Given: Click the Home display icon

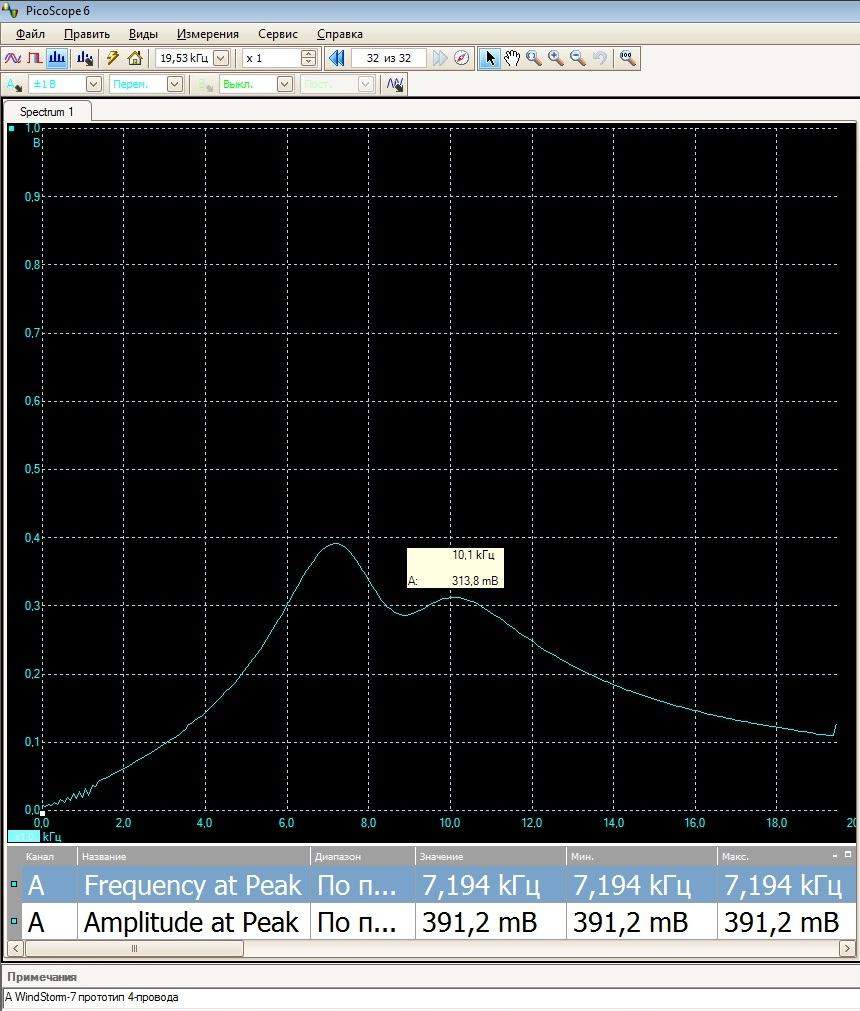Looking at the screenshot, I should click(x=135, y=58).
